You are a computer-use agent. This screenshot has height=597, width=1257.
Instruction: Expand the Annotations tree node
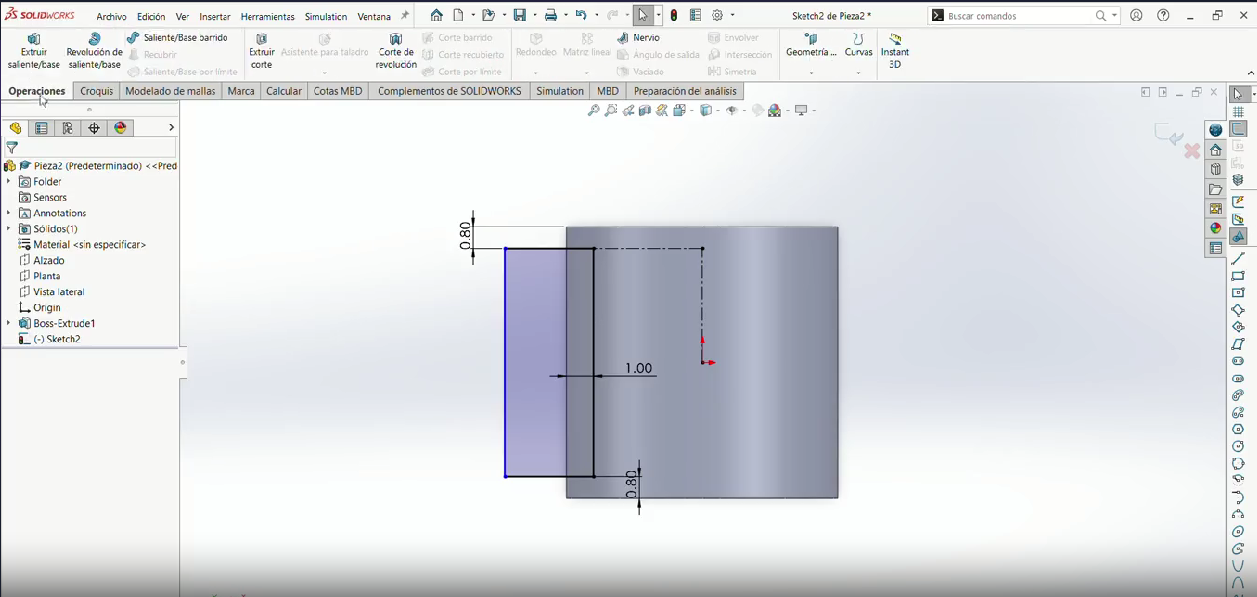pyautogui.click(x=9, y=213)
